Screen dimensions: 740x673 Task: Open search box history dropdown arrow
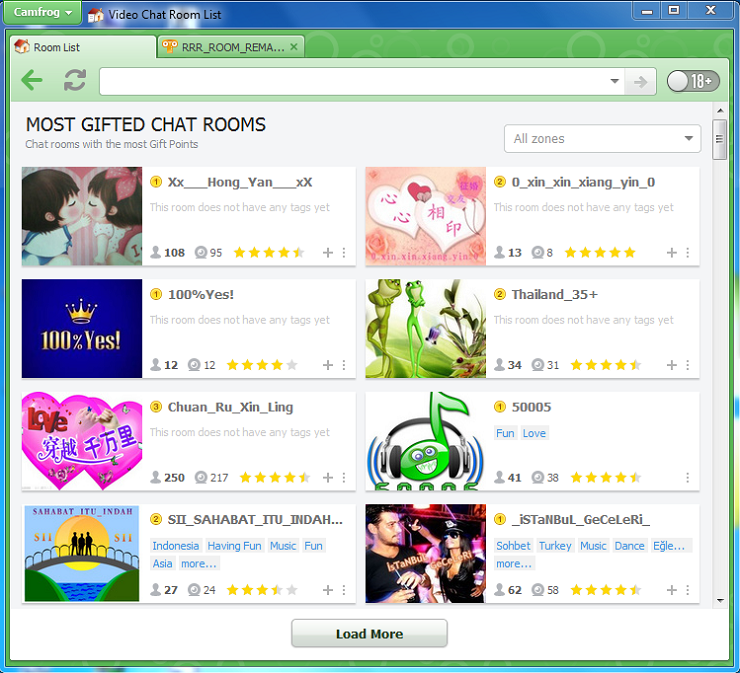(x=614, y=81)
